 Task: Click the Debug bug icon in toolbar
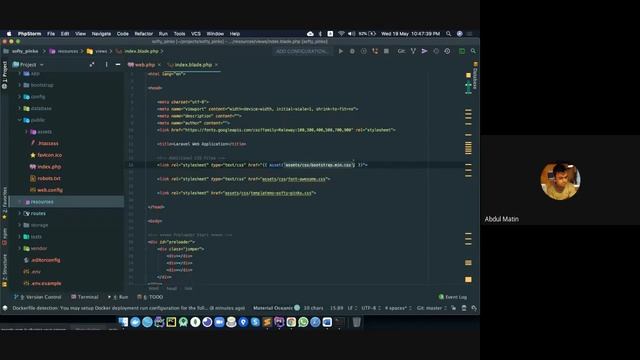tap(352, 51)
